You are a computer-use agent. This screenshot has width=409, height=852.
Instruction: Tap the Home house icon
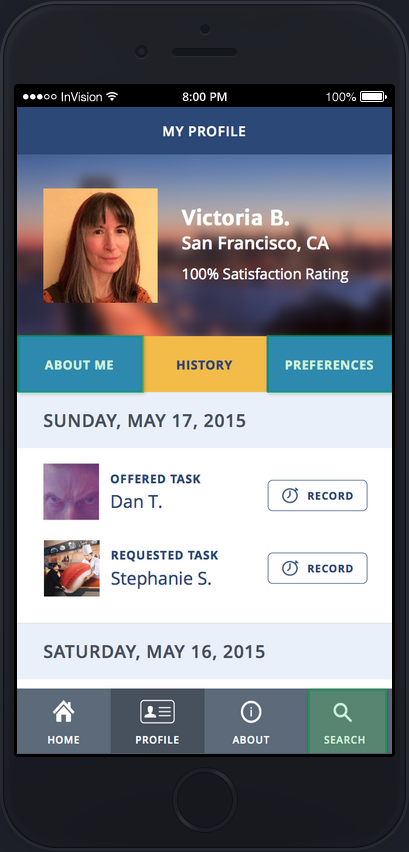pyautogui.click(x=64, y=712)
